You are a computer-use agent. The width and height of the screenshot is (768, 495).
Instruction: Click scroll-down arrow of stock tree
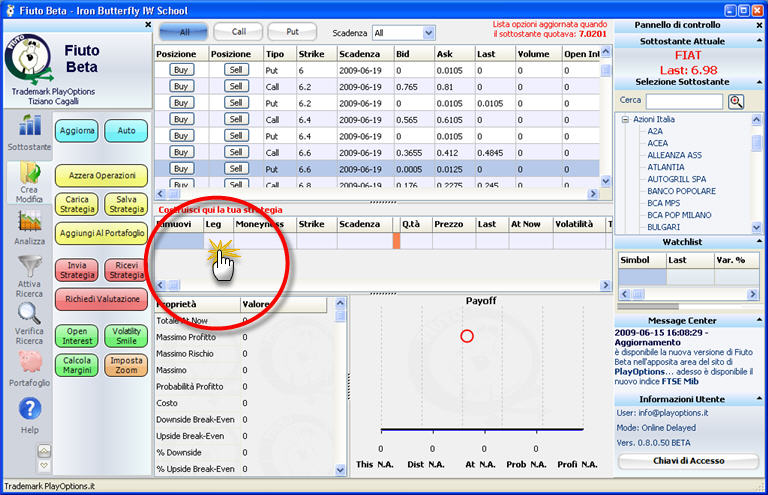(x=757, y=227)
